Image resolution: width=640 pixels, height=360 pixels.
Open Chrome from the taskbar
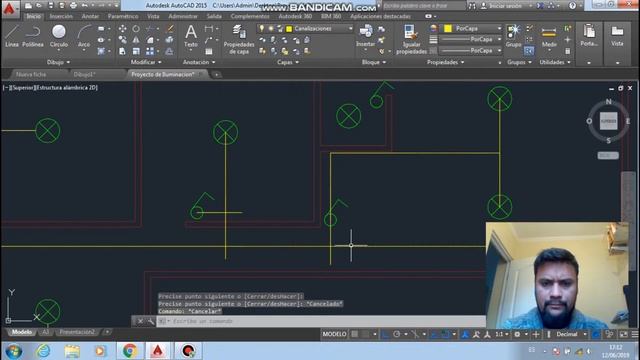coord(130,351)
